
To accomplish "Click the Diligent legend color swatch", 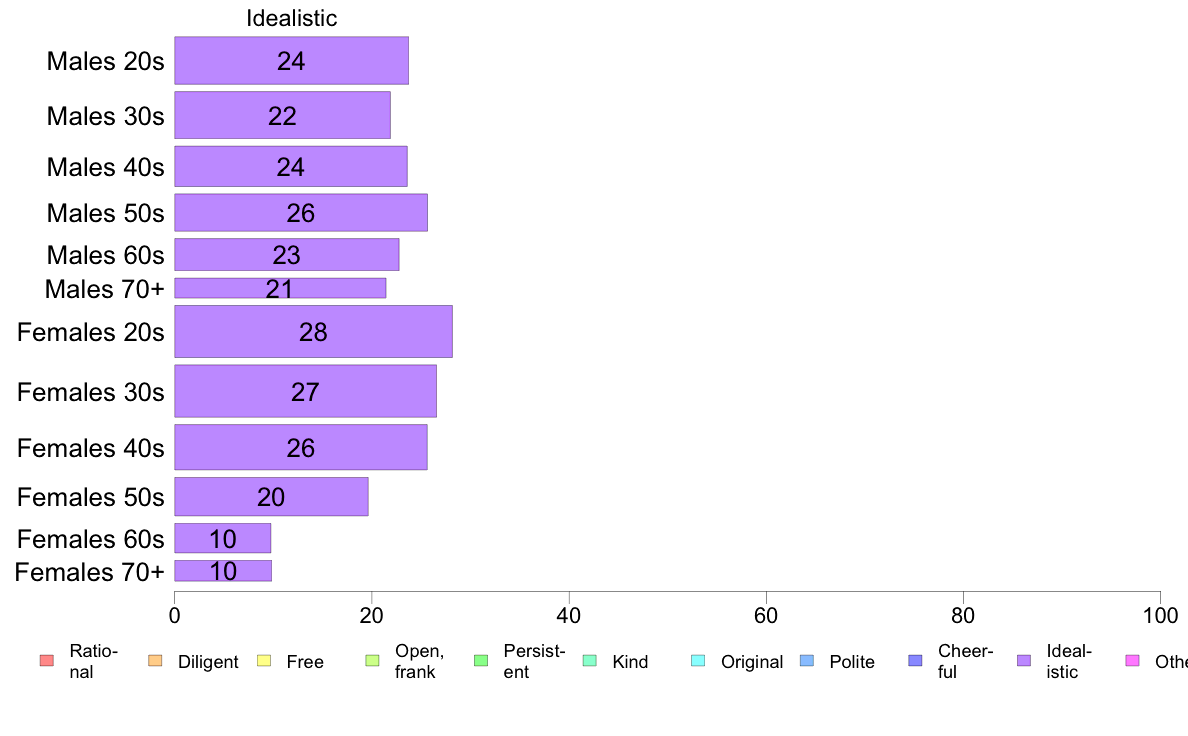I will click(x=155, y=661).
